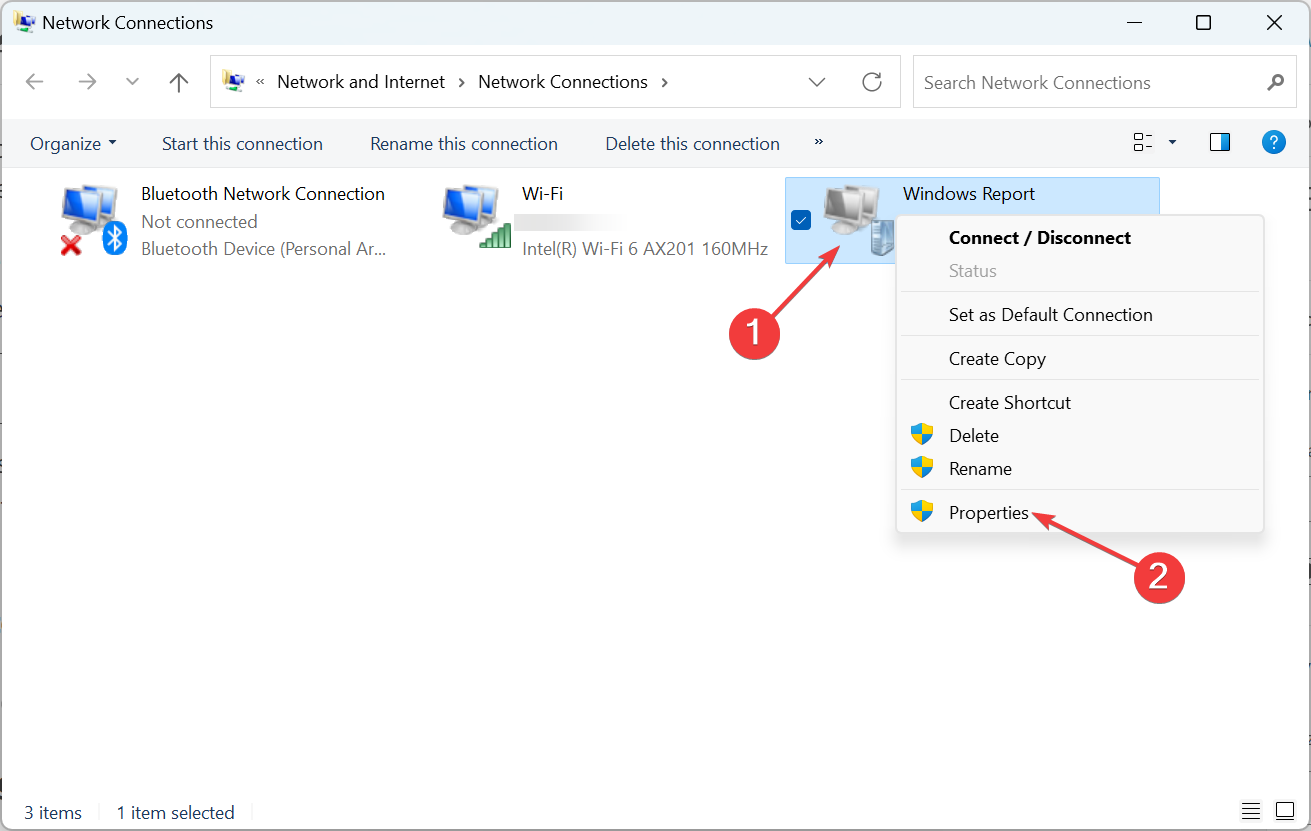Click Rename this connection in toolbar
Screen dimensions: 1311x831
click(464, 144)
